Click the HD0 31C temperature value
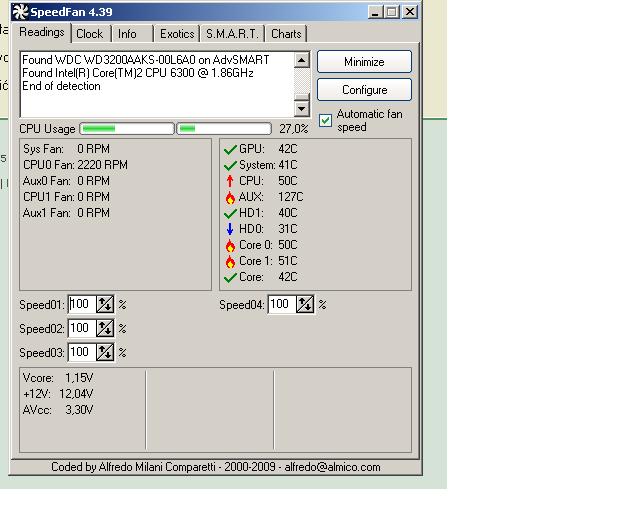The height and width of the screenshot is (512, 640). click(x=288, y=229)
